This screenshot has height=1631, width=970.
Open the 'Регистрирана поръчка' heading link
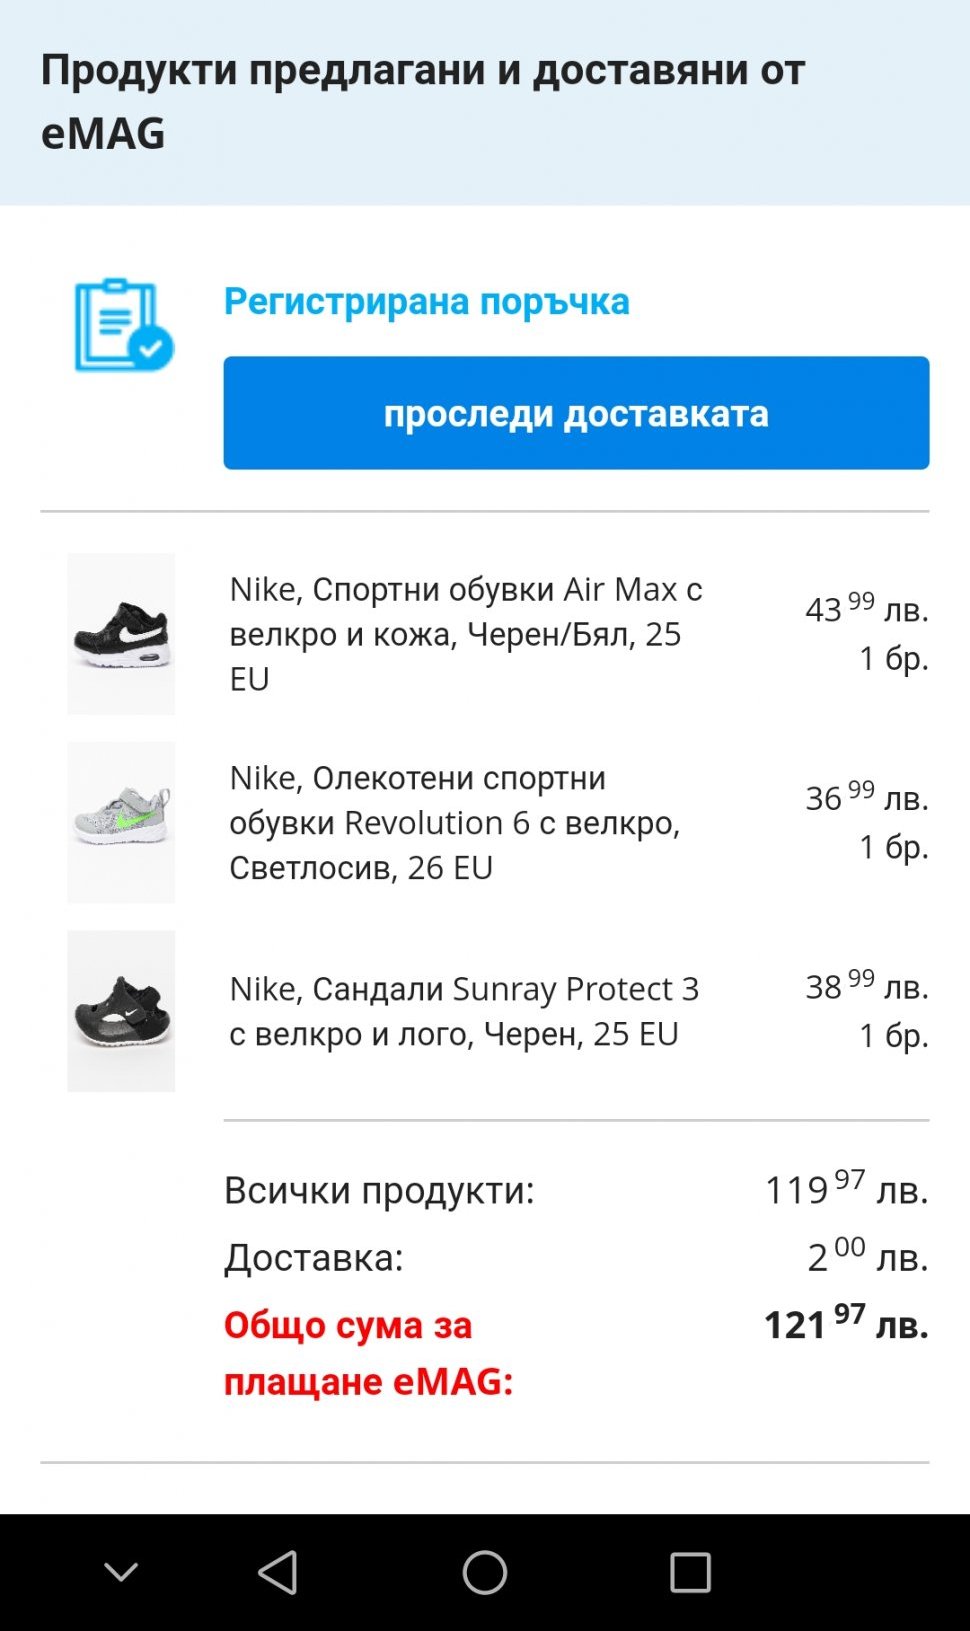click(426, 302)
